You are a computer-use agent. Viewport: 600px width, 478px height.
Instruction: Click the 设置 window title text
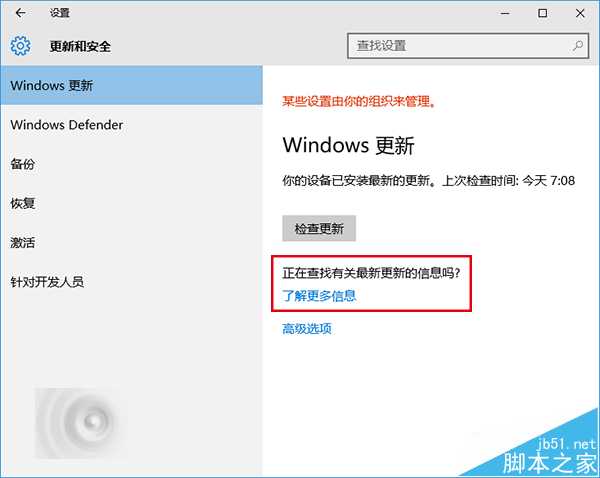60,13
